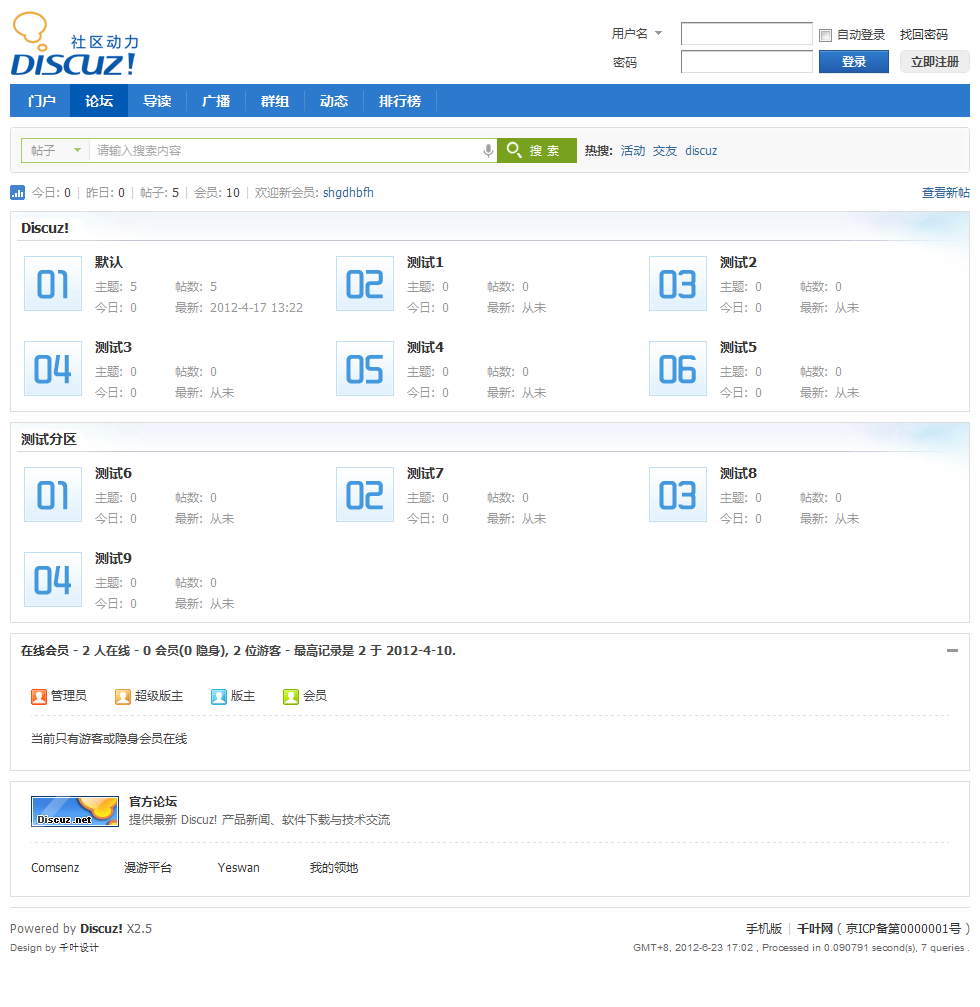This screenshot has height=1007, width=980.
Task: Enable the 自动登录 checkbox
Action: (826, 35)
